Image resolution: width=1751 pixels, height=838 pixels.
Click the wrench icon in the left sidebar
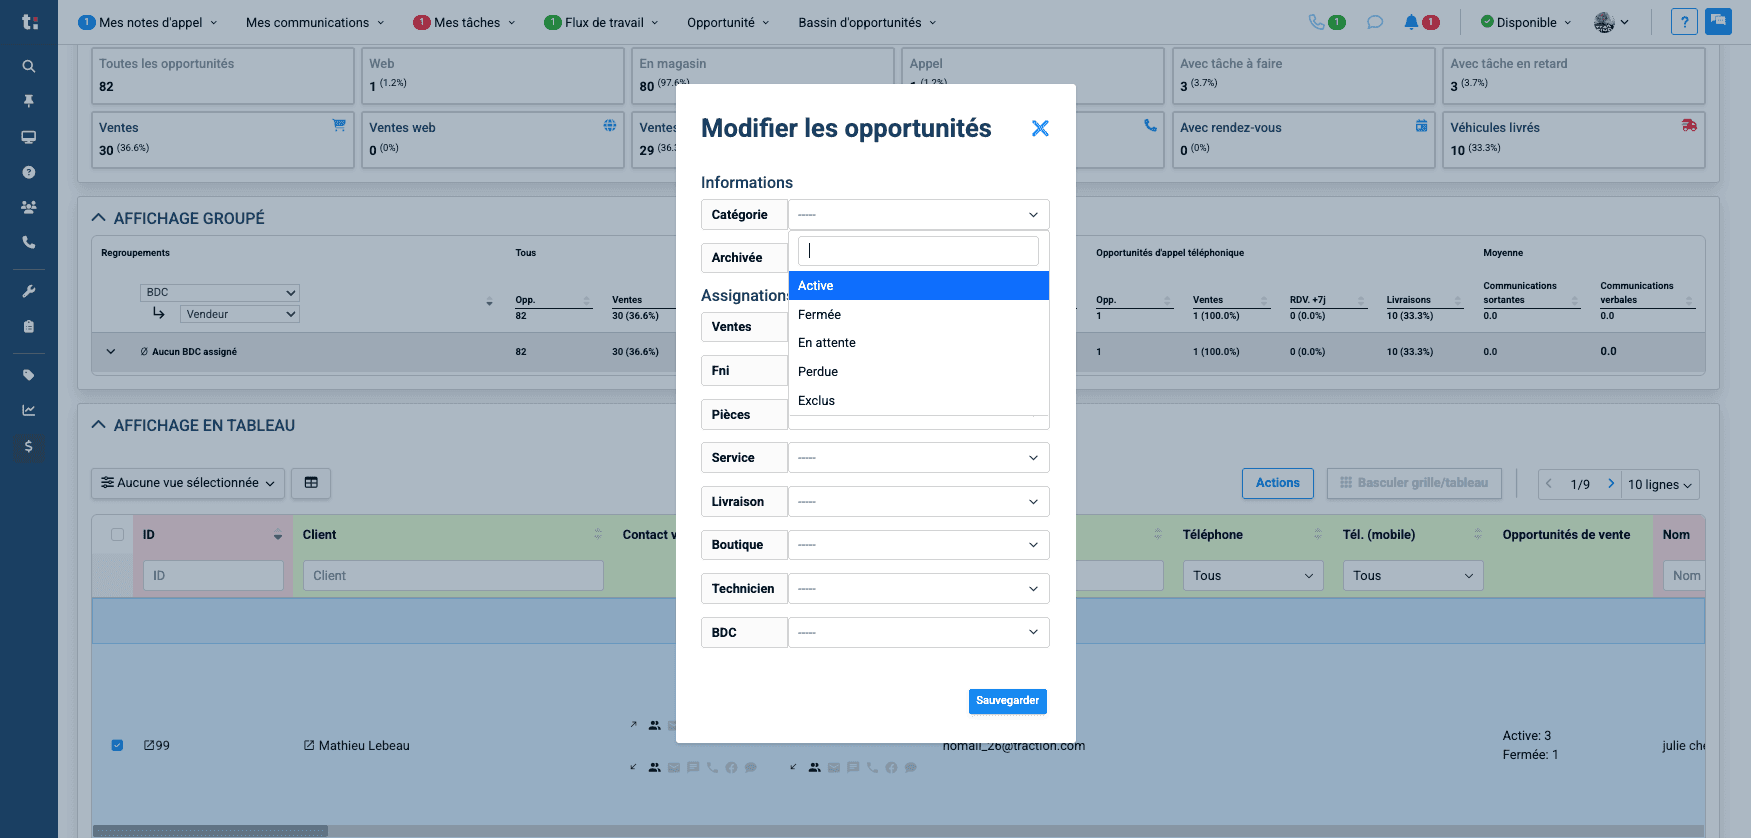[x=29, y=291]
